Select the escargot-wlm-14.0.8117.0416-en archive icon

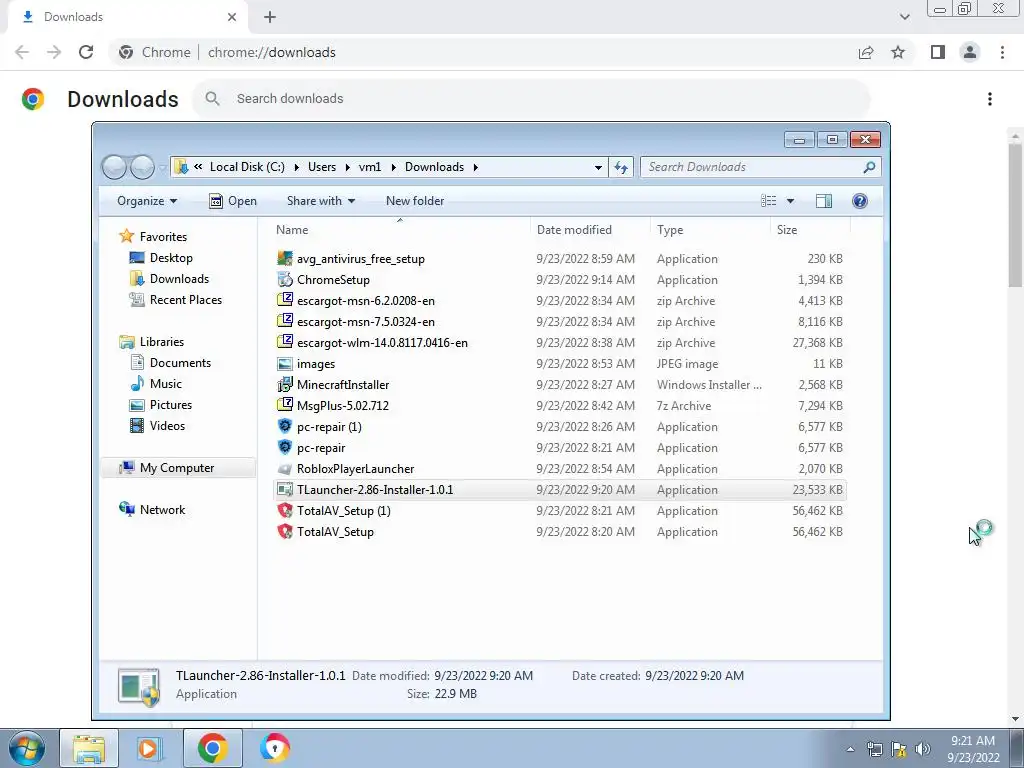click(285, 342)
